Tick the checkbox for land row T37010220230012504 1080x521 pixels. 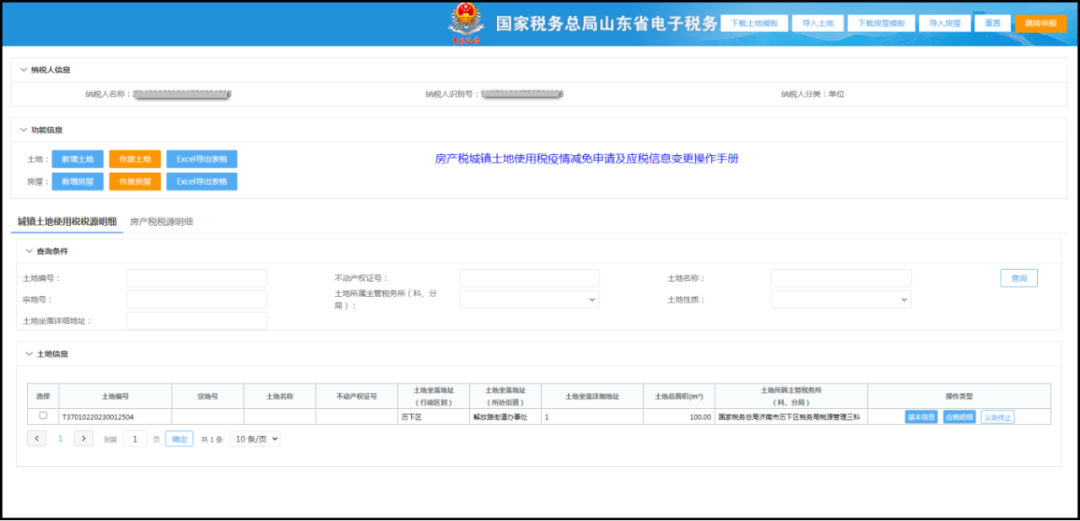point(43,416)
